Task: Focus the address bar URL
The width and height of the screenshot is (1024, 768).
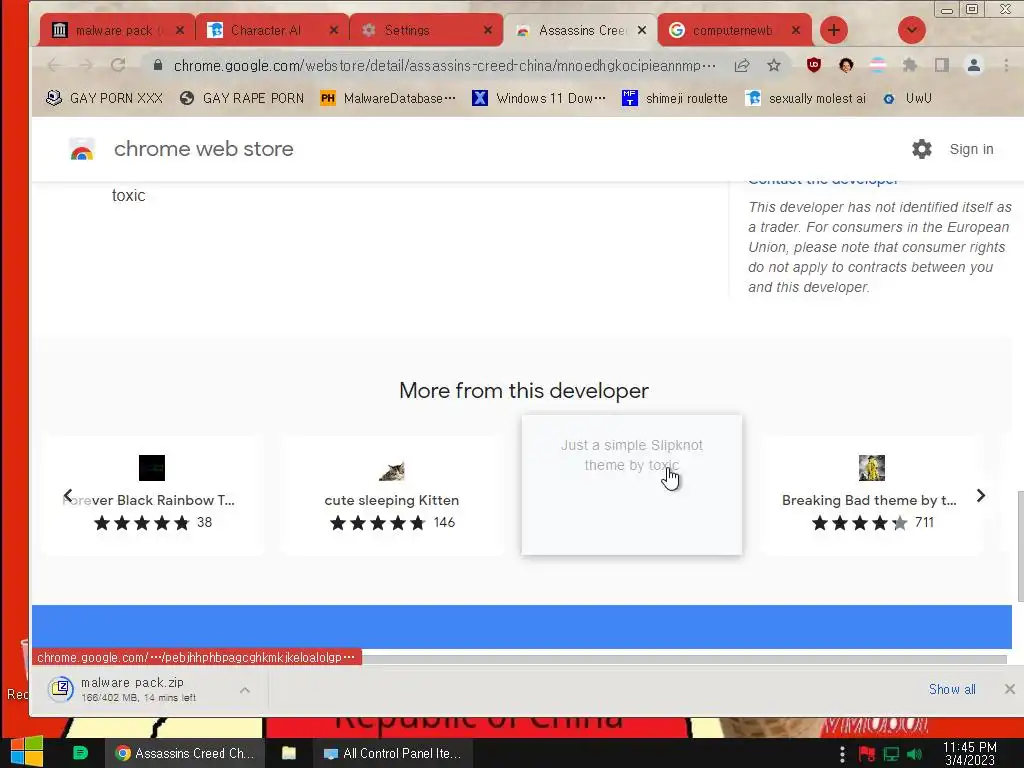Action: tap(444, 65)
